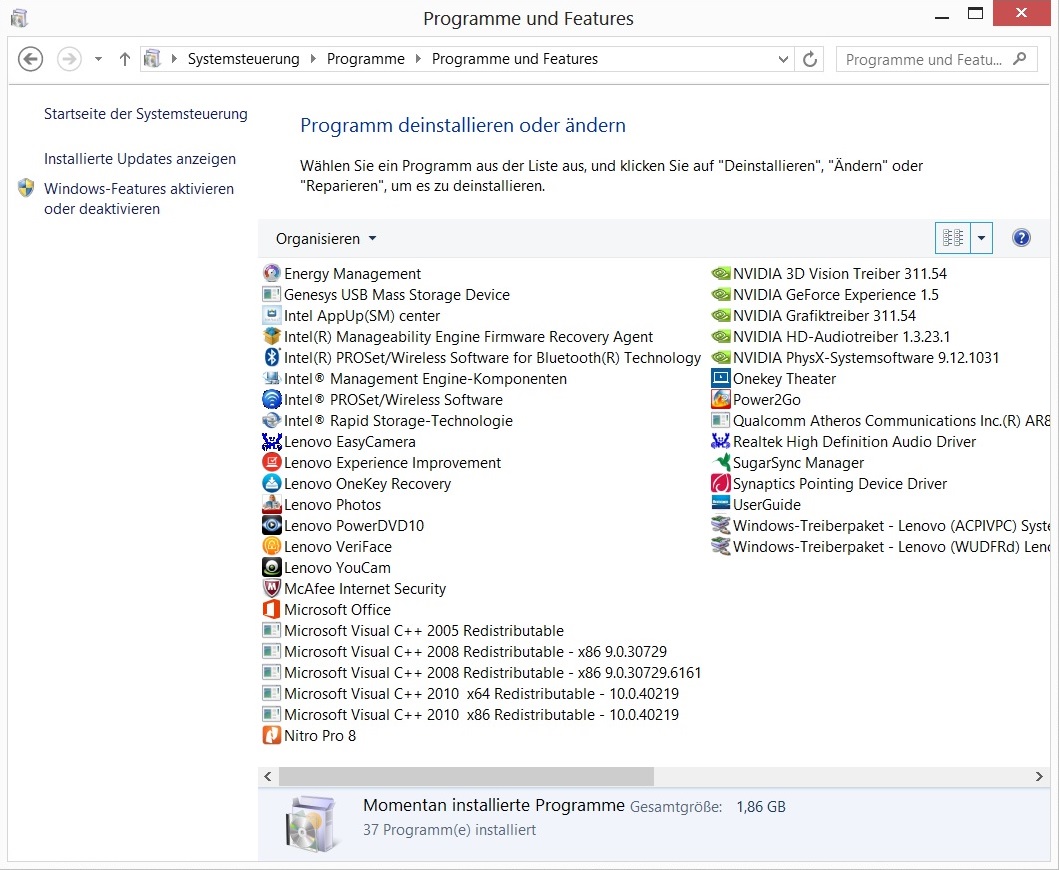Image resolution: width=1059 pixels, height=870 pixels.
Task: Select the Intel Management Engine-Komponenten icon
Action: (x=272, y=378)
